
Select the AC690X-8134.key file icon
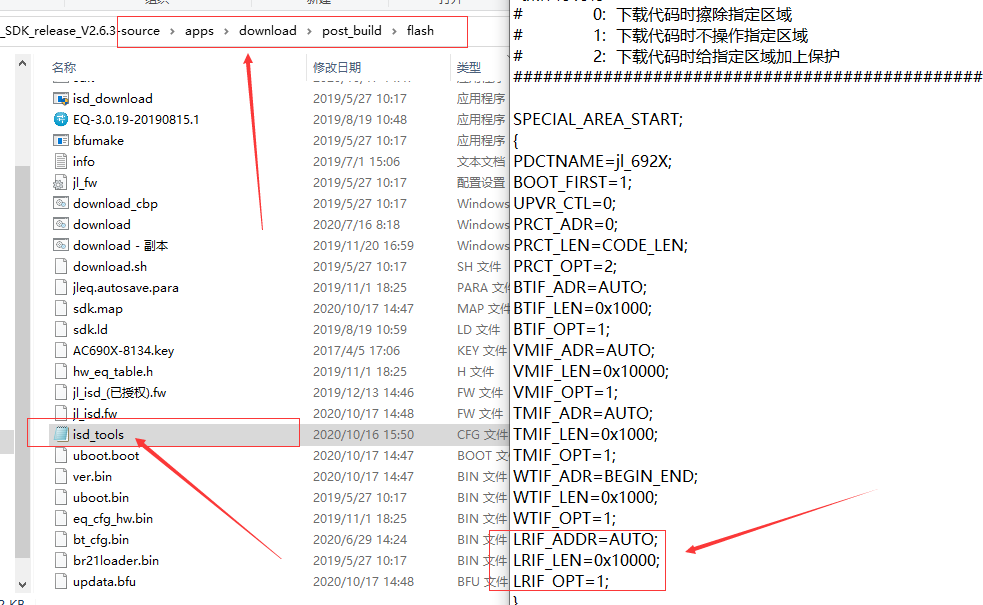click(61, 350)
